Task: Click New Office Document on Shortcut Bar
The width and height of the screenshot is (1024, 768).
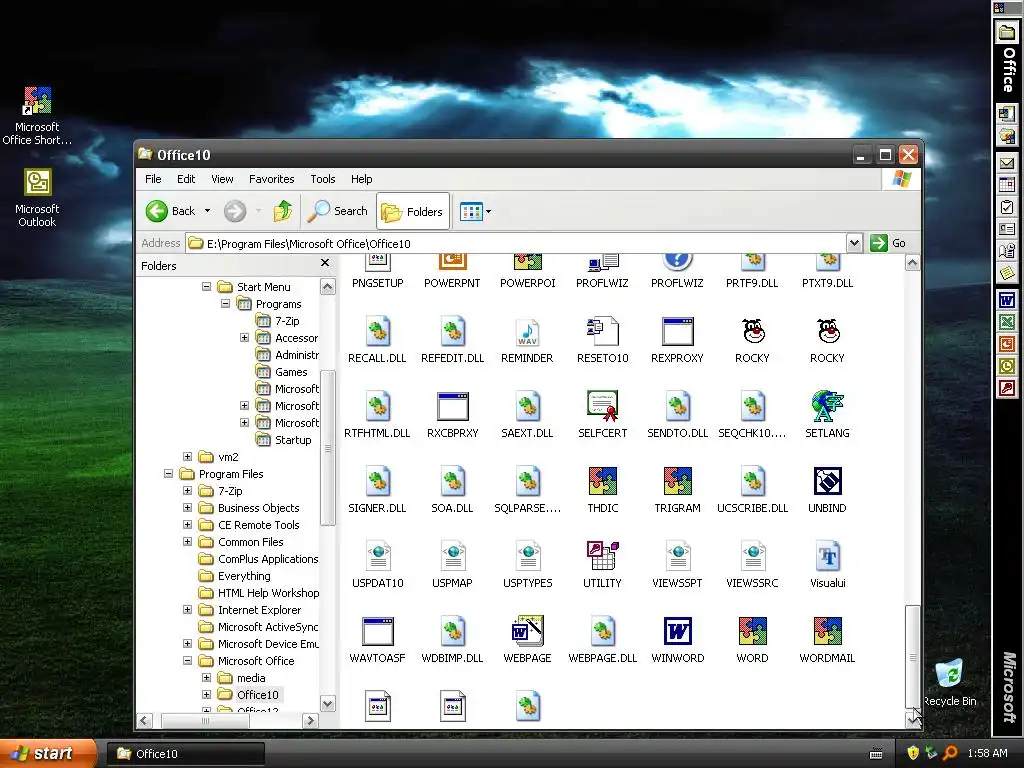Action: click(x=1006, y=113)
